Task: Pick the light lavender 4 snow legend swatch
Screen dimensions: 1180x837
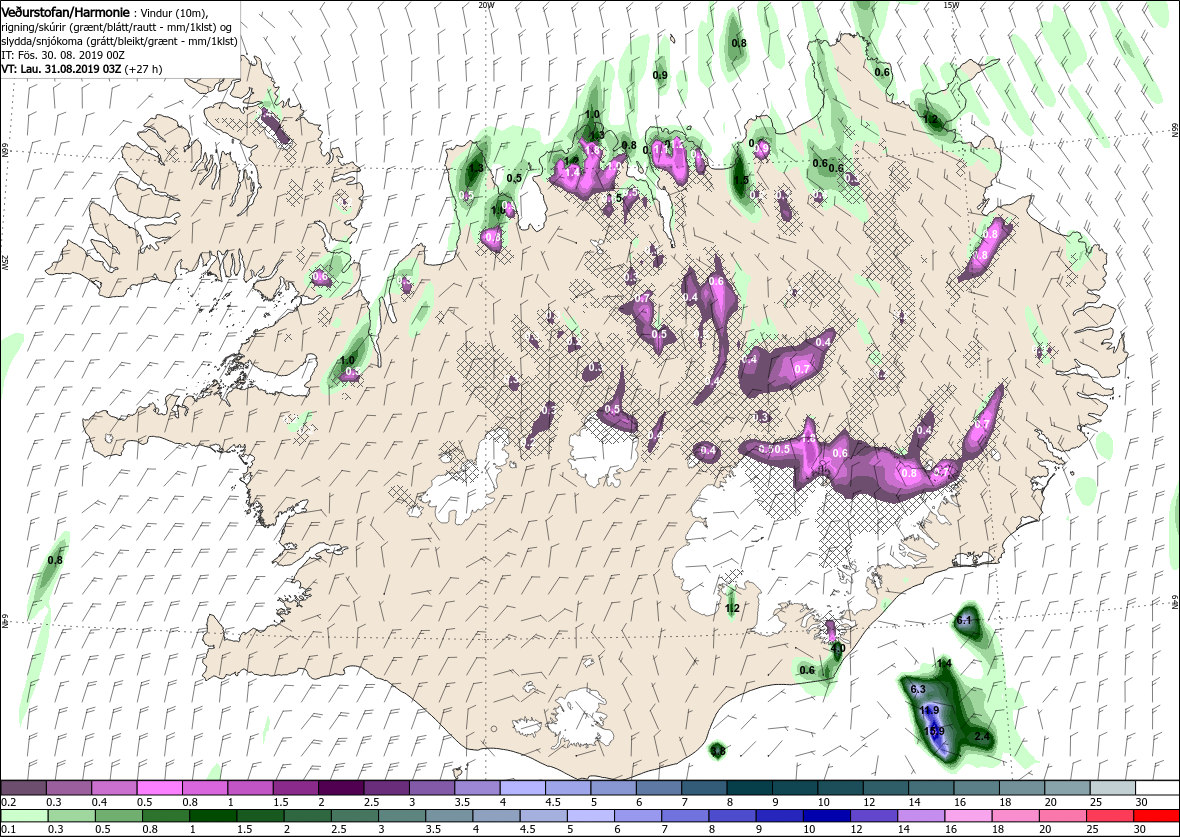Action: point(522,787)
